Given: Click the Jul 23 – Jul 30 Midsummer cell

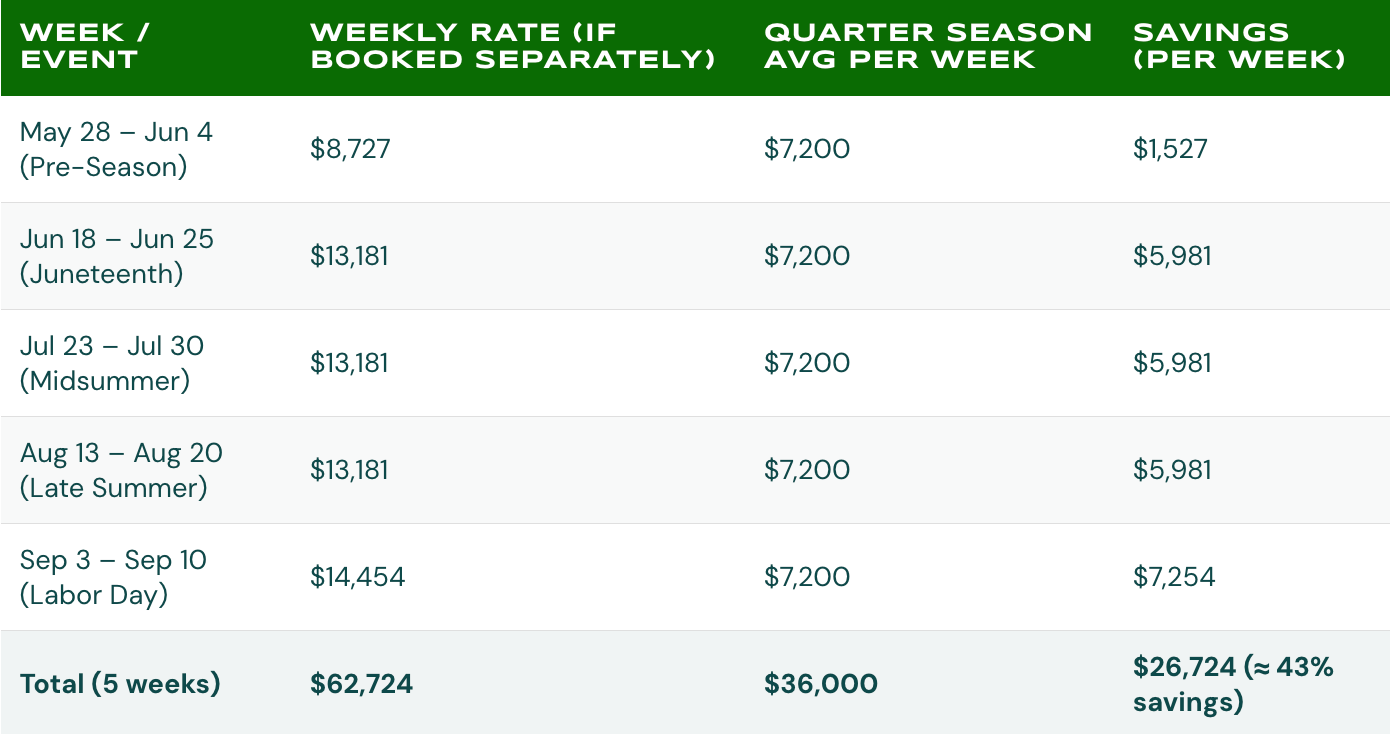Looking at the screenshot, I should pyautogui.click(x=112, y=363).
